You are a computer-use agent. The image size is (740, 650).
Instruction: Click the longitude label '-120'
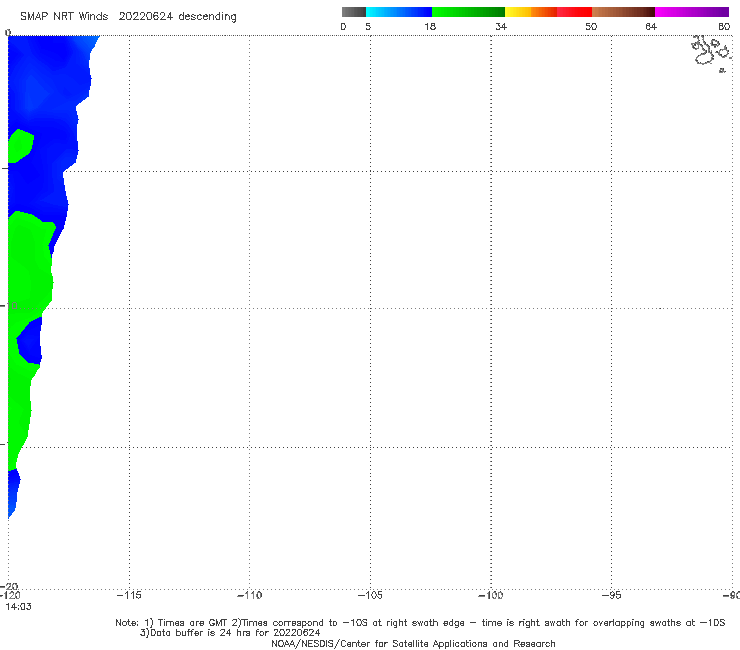pos(10,596)
